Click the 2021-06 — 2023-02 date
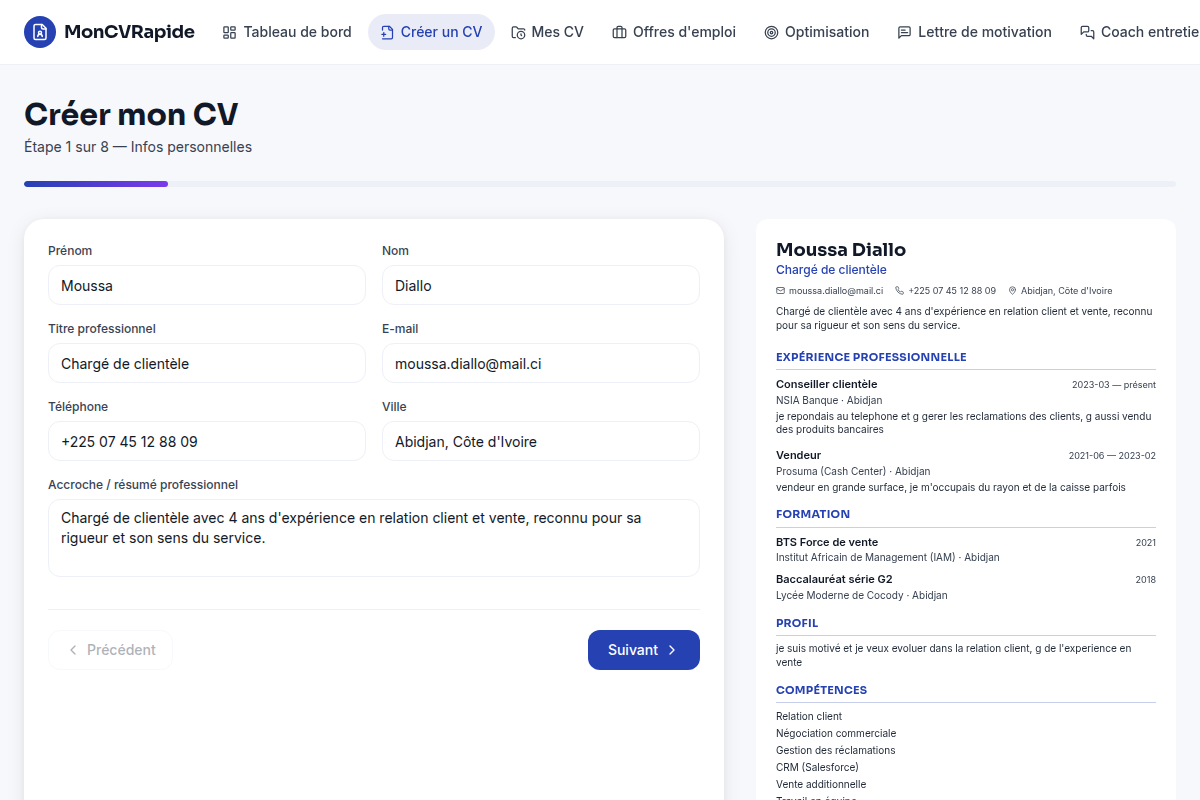The height and width of the screenshot is (800, 1200). click(x=1112, y=456)
